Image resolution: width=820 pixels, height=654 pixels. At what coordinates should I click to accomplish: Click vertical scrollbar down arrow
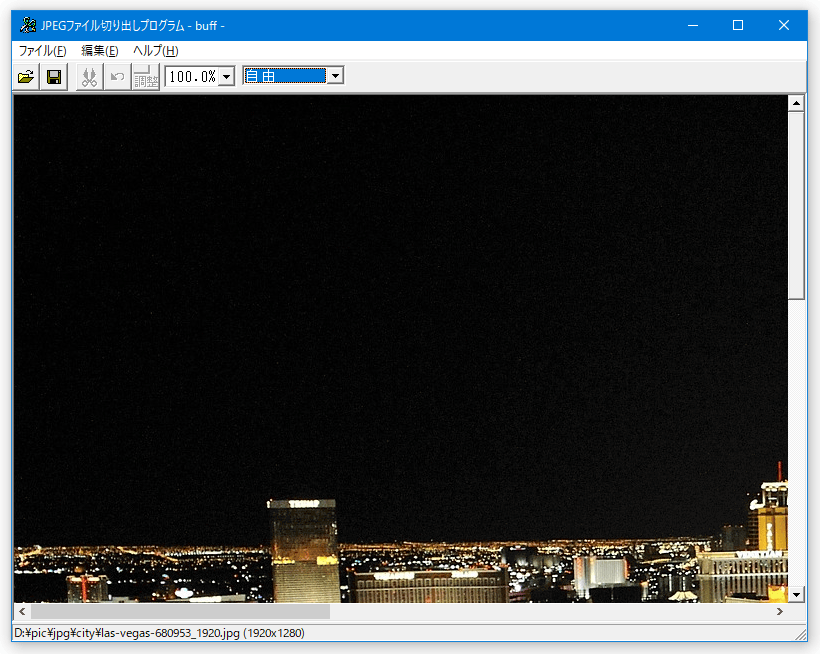(796, 594)
